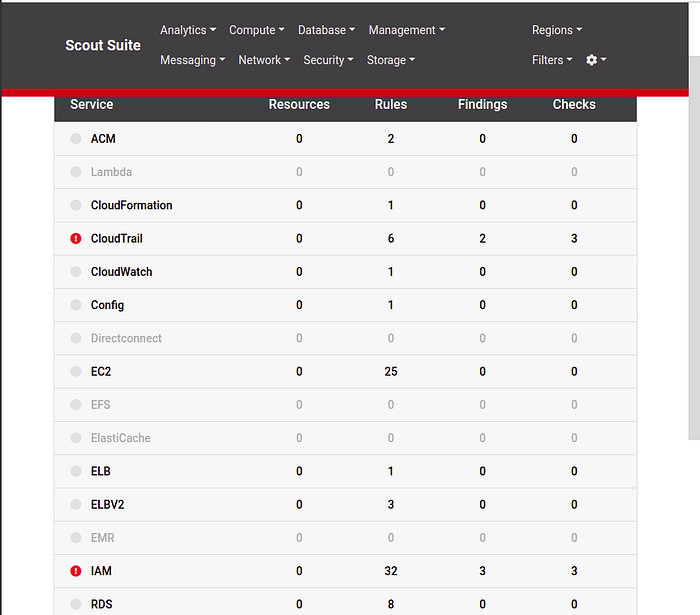Open the Regions dropdown
The image size is (700, 615).
[x=557, y=30]
